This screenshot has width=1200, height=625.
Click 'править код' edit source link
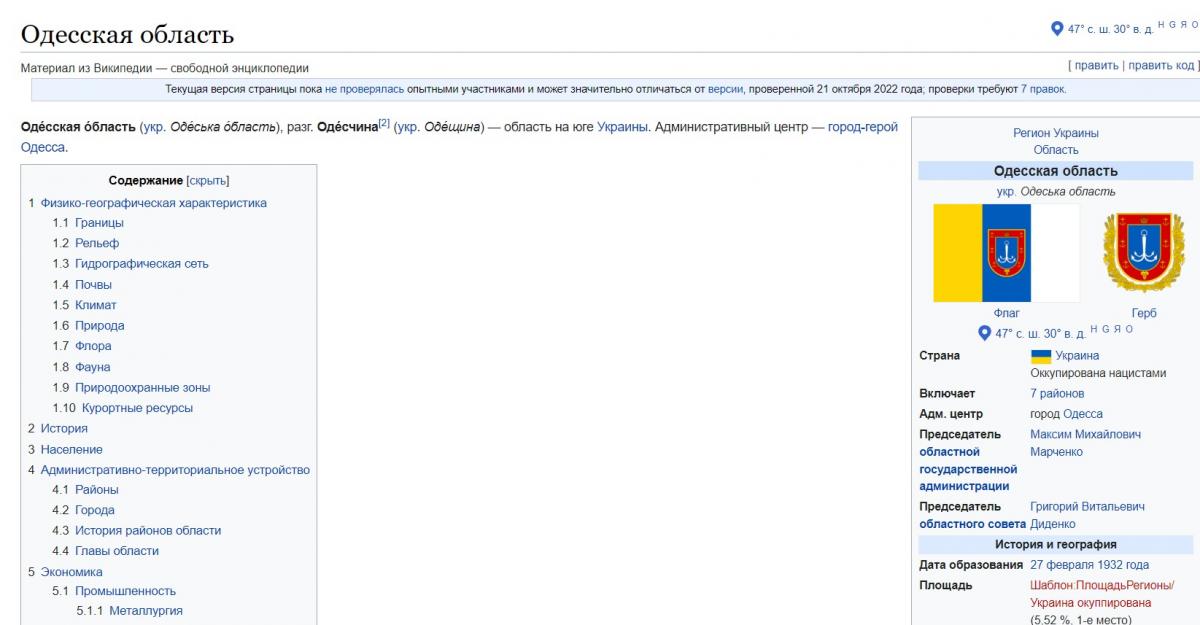1161,66
